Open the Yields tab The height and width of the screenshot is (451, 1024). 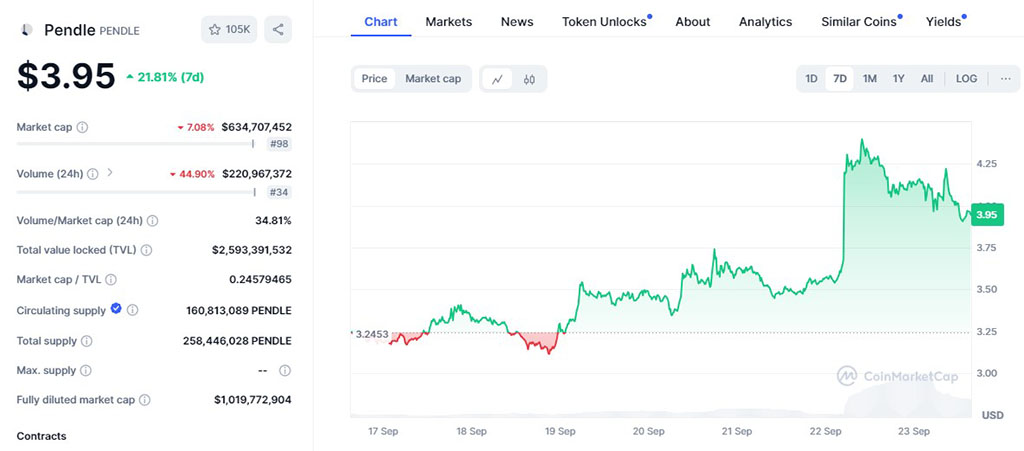tap(944, 22)
